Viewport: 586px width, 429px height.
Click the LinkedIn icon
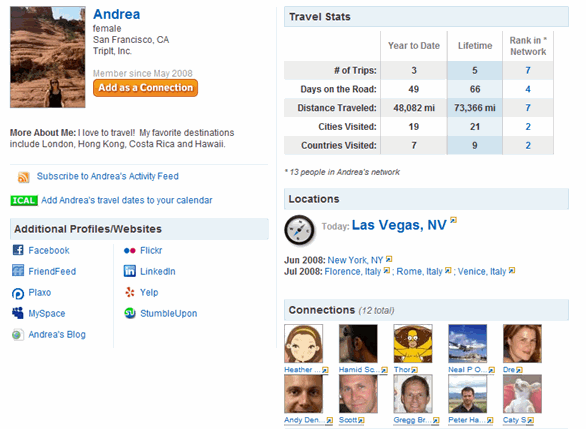(129, 271)
